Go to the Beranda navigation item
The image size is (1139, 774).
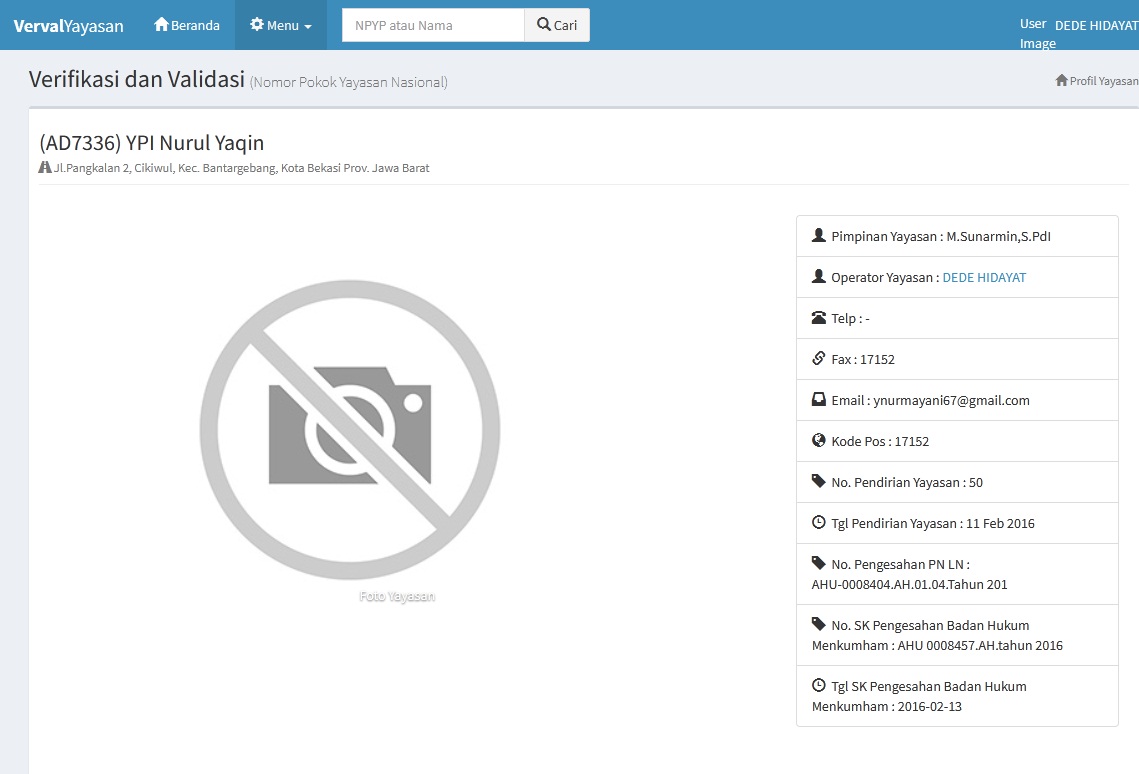click(187, 25)
